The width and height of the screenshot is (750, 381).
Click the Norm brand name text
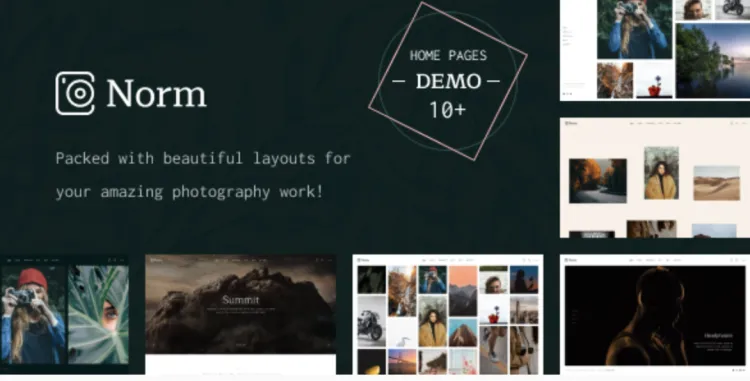click(x=156, y=93)
